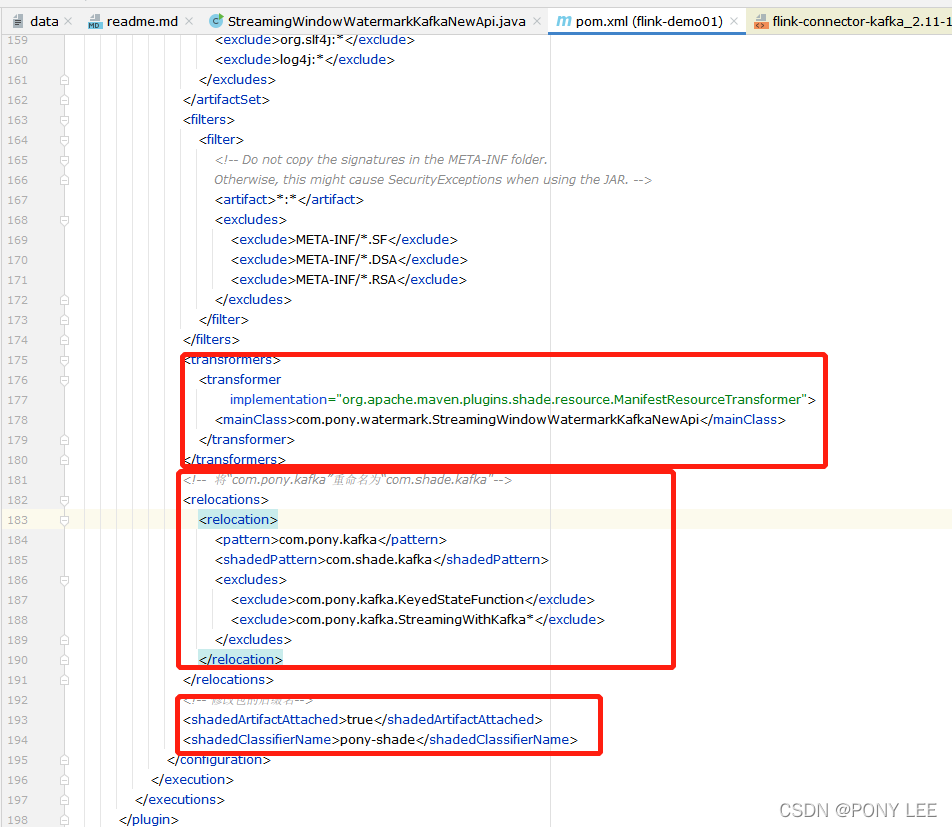This screenshot has height=827, width=952.
Task: Click the fold end marker at line 161
Action: click(64, 80)
